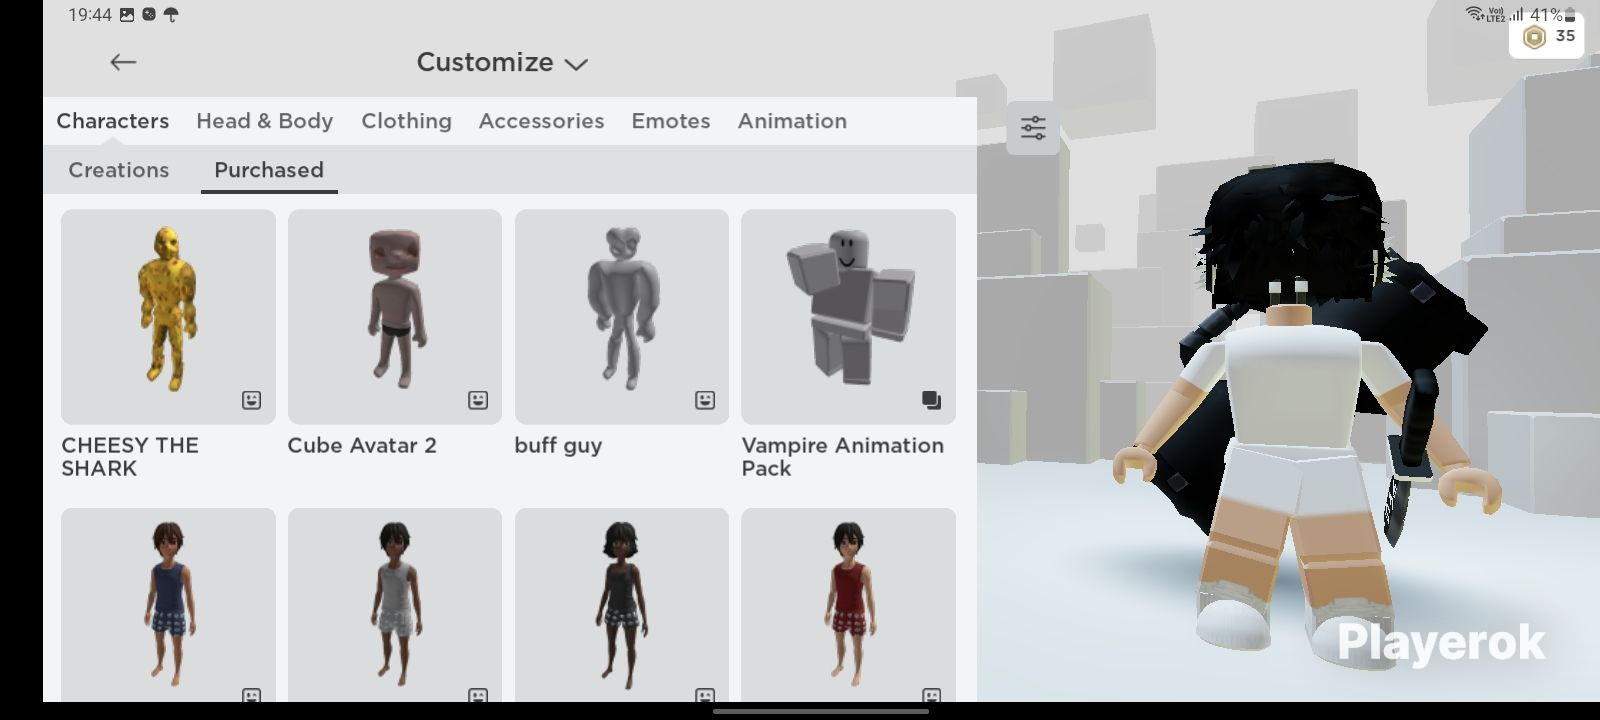Go back using the left arrow
The image size is (1600, 720).
click(x=123, y=62)
